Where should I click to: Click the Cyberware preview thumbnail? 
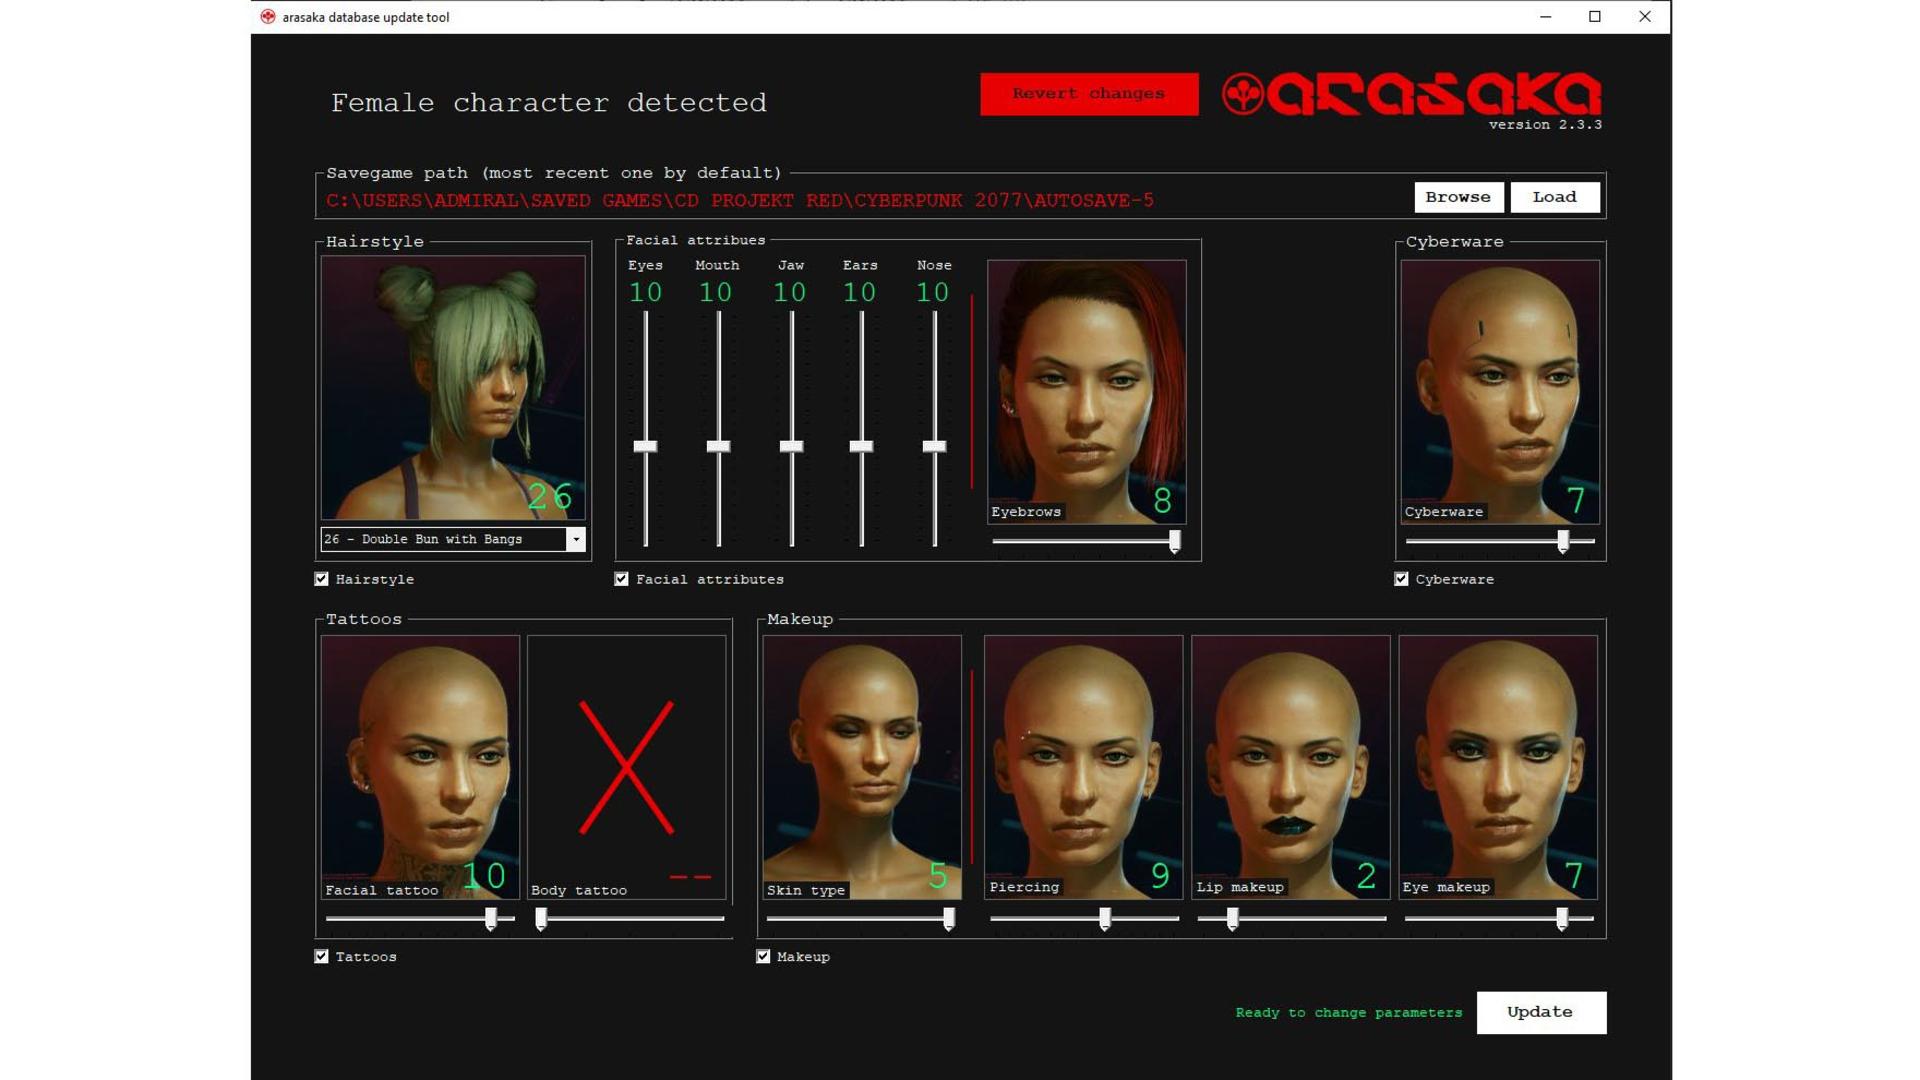pos(1500,392)
